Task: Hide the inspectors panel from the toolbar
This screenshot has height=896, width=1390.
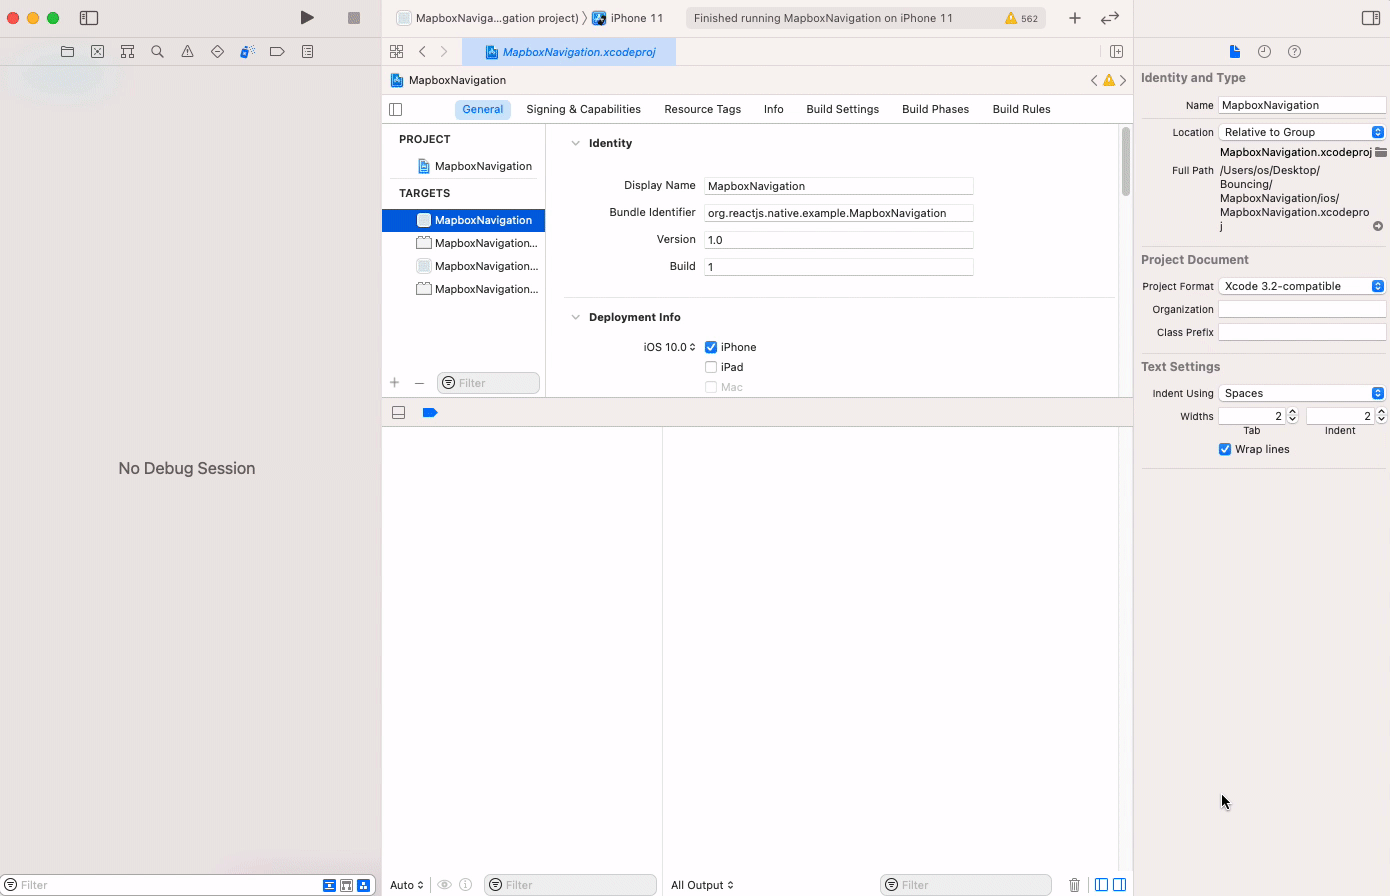Action: 1371,18
